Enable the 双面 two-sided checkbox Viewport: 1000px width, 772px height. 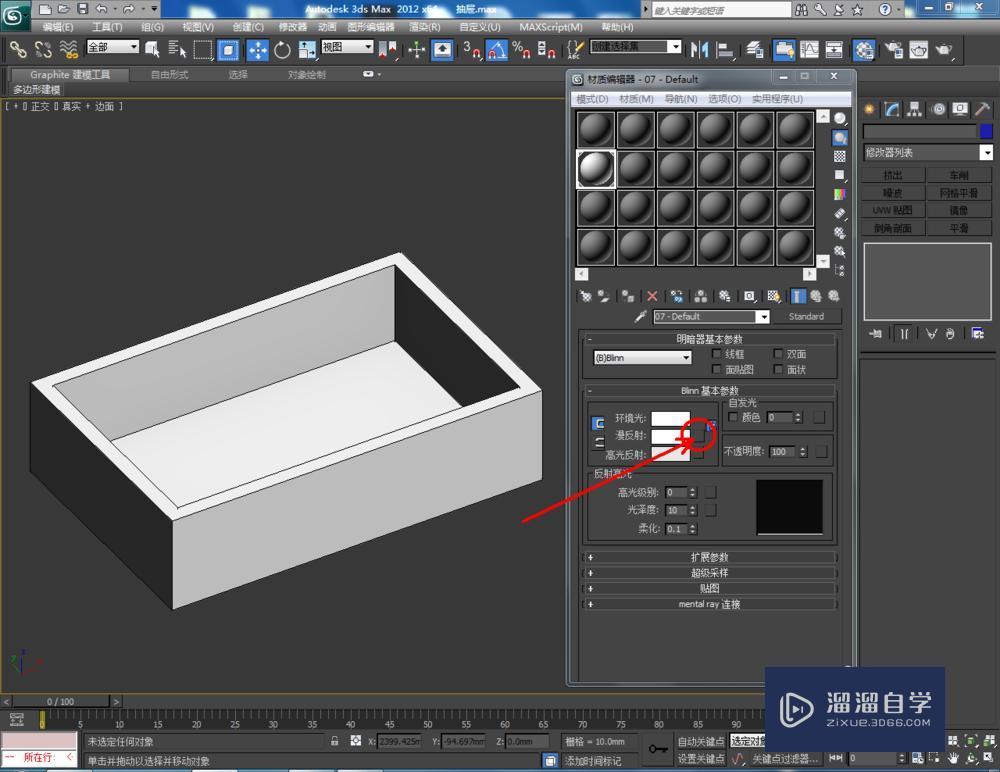[x=775, y=355]
